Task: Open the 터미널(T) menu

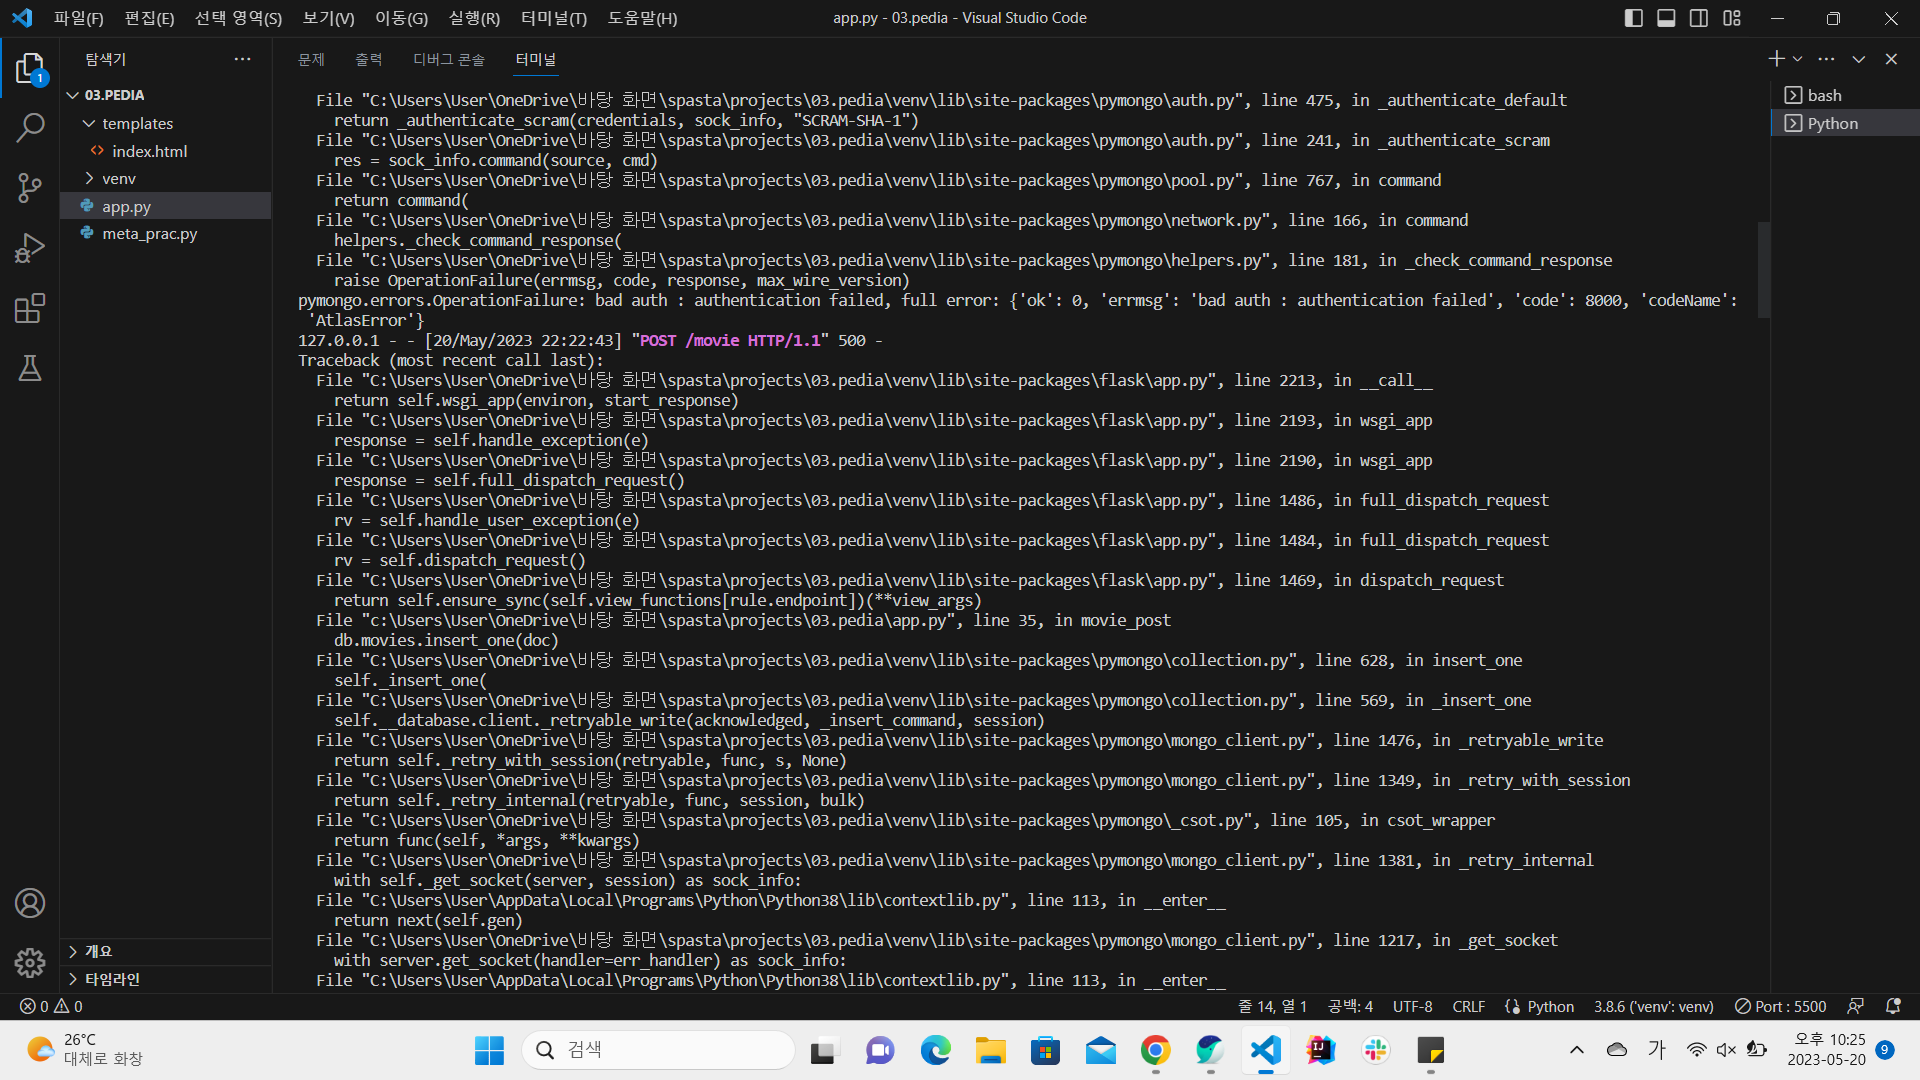Action: tap(554, 18)
